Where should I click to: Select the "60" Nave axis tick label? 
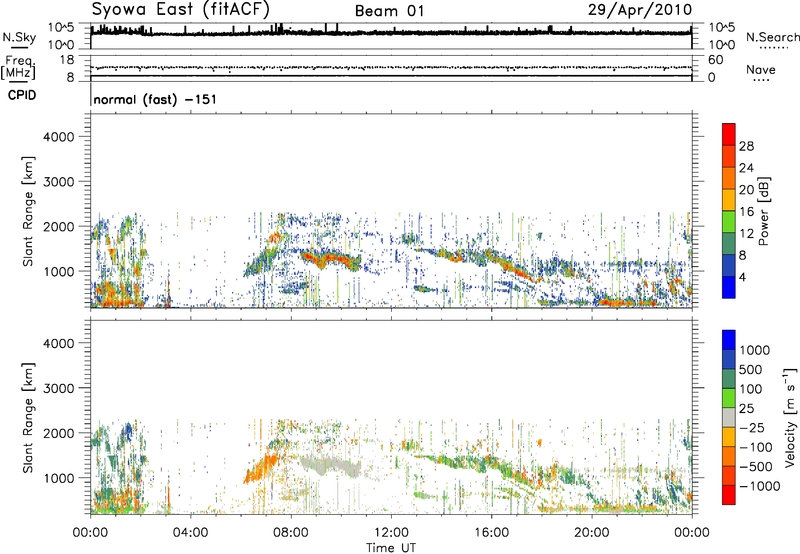[715, 60]
